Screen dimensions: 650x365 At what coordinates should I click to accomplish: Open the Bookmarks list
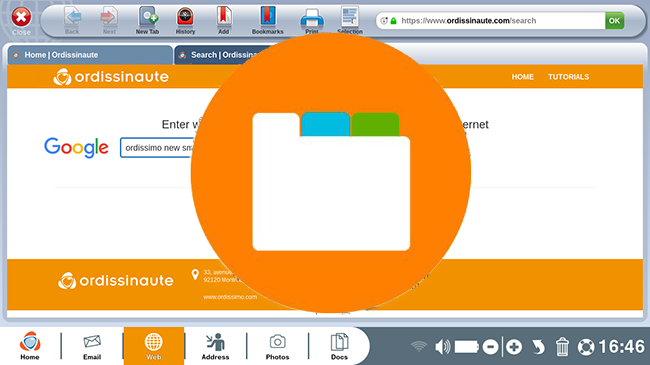267,20
